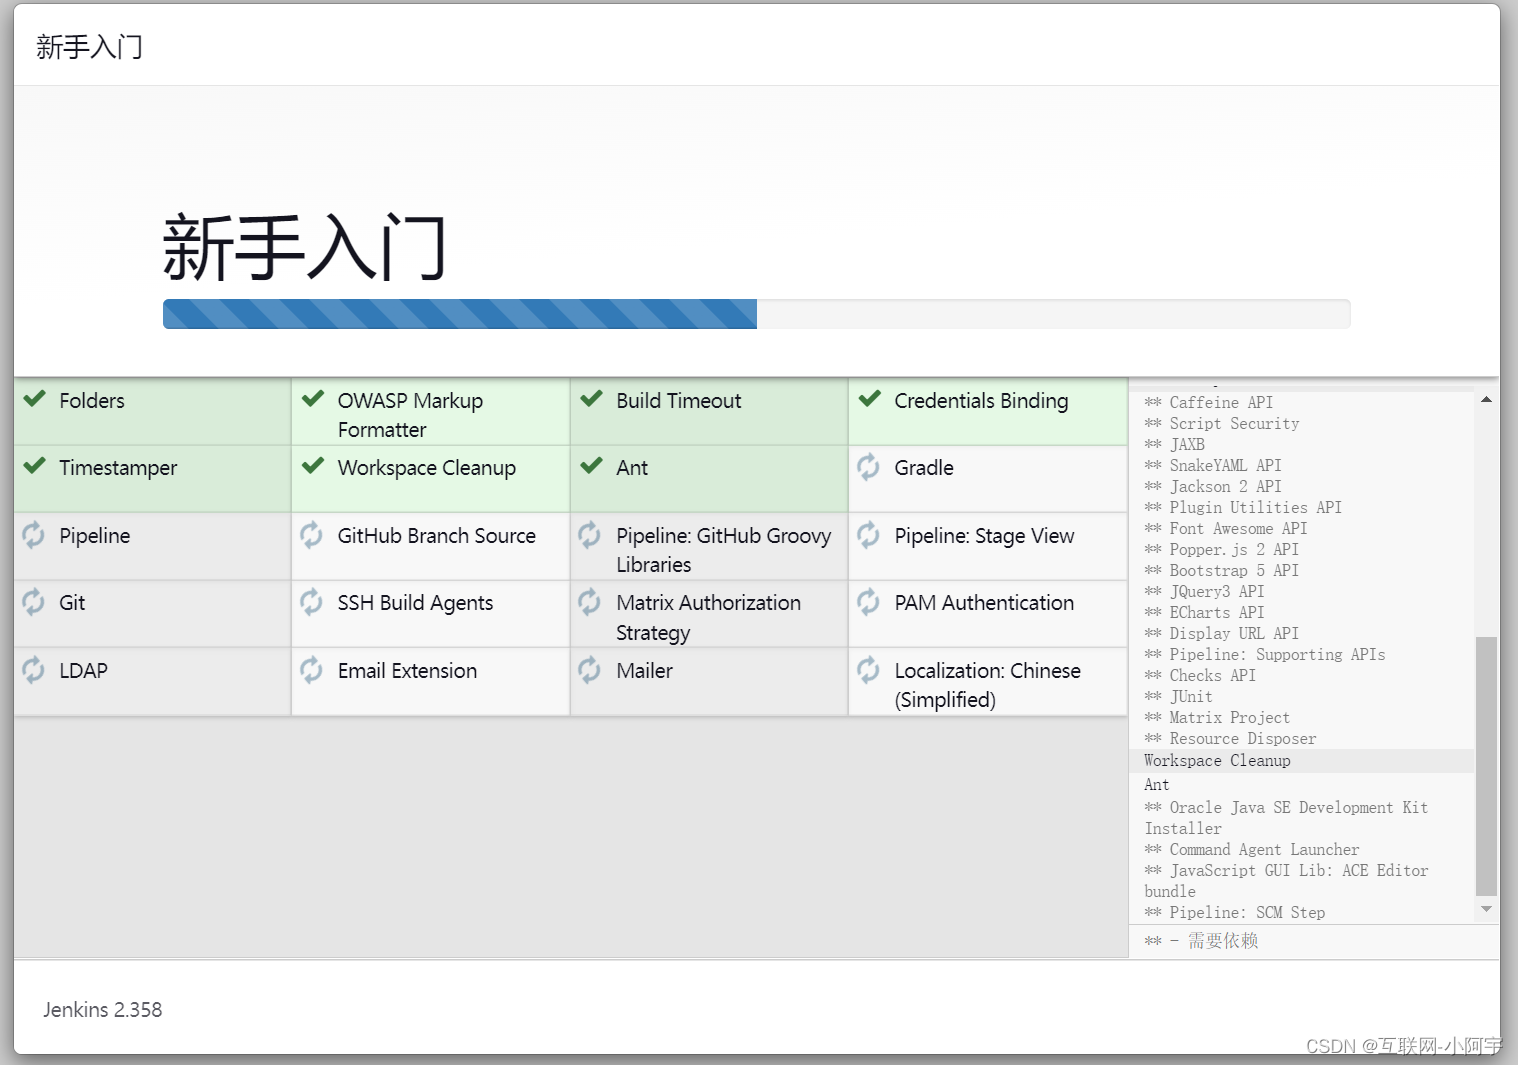The height and width of the screenshot is (1065, 1518).
Task: Click the small 新手入门 dialog title
Action: [x=89, y=47]
